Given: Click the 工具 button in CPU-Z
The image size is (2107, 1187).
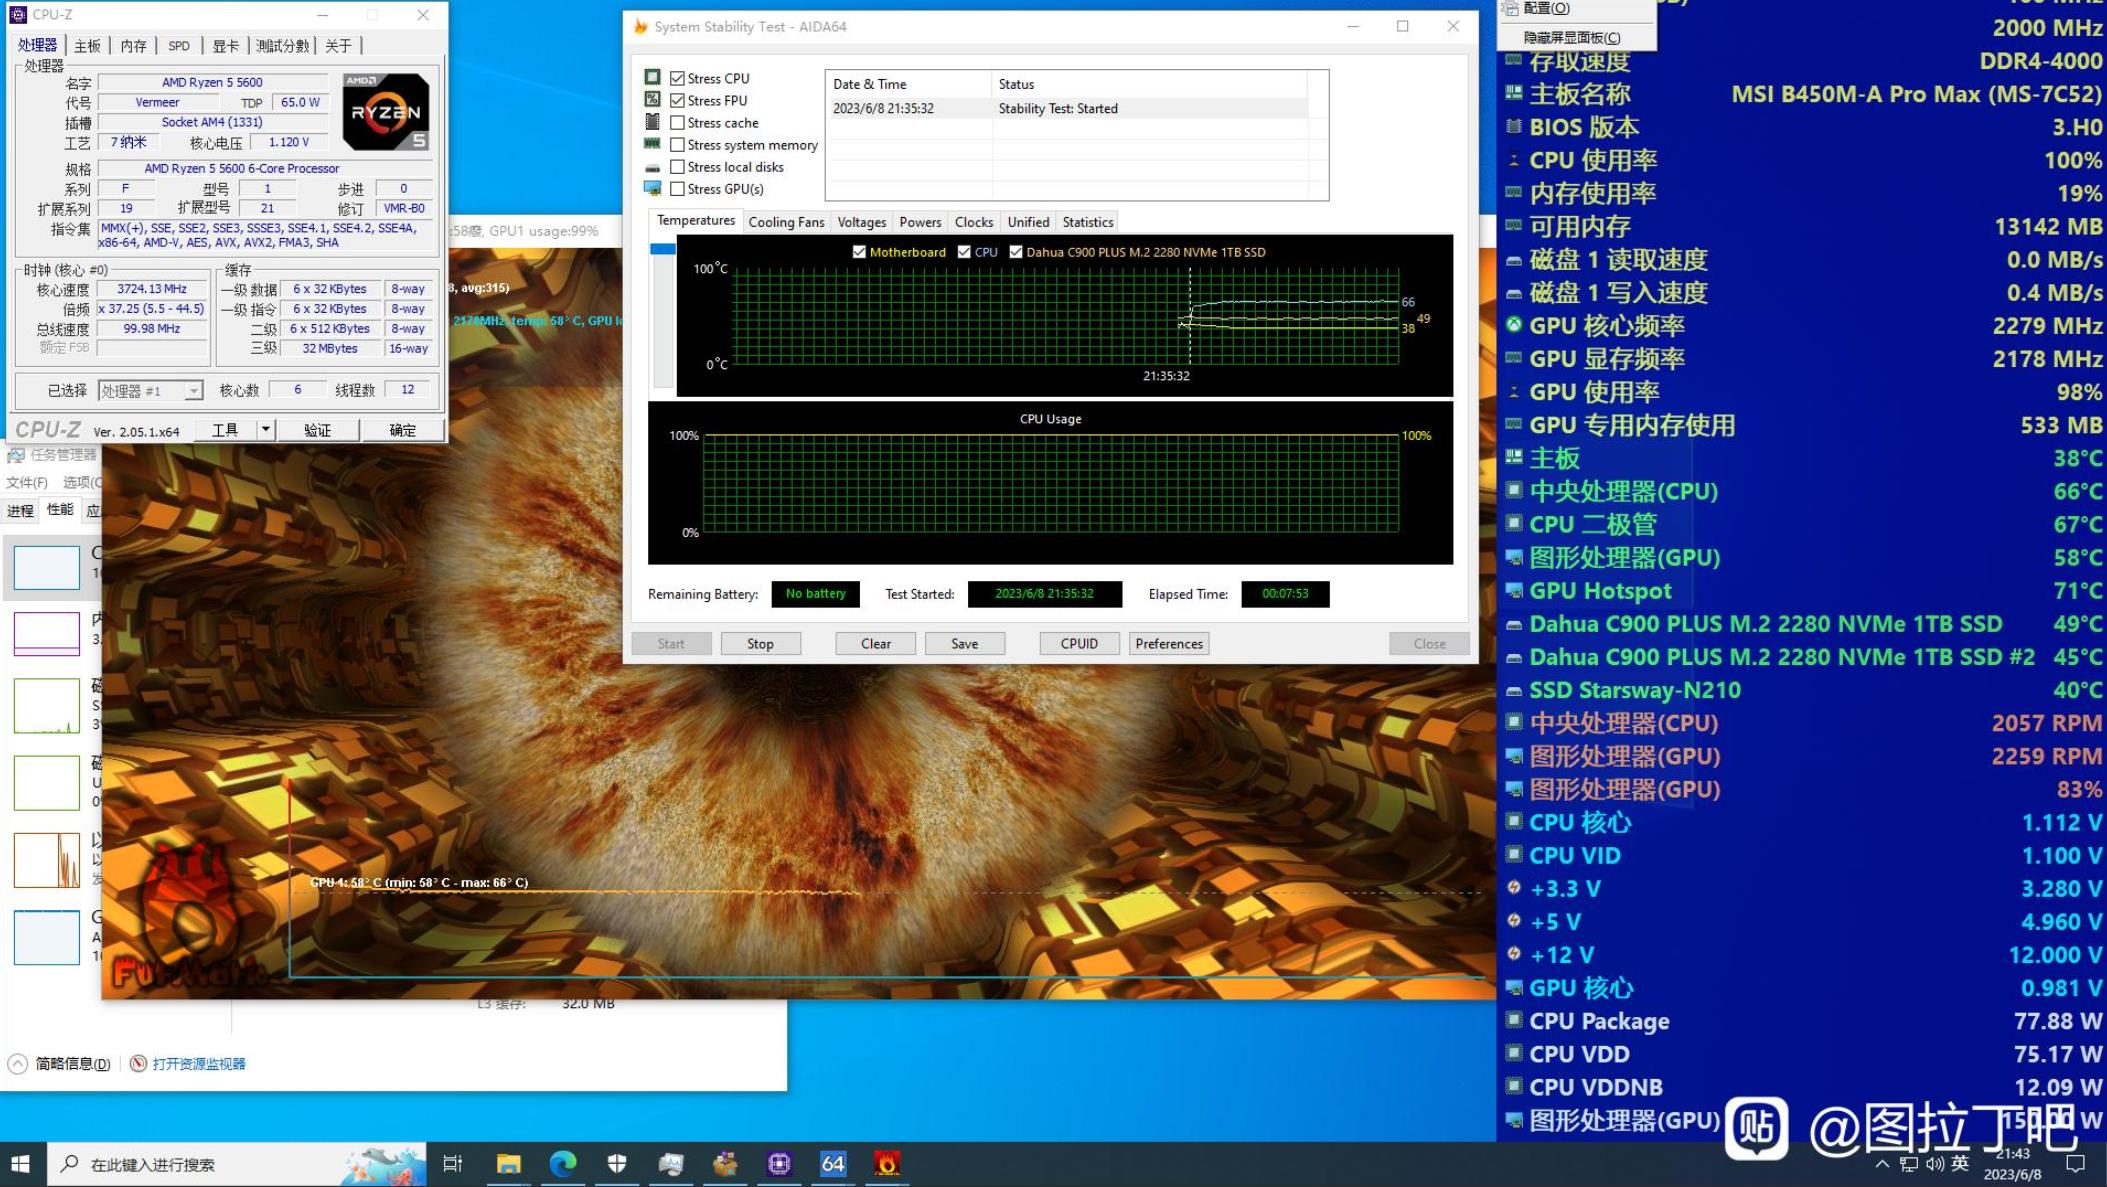Looking at the screenshot, I should click(225, 430).
